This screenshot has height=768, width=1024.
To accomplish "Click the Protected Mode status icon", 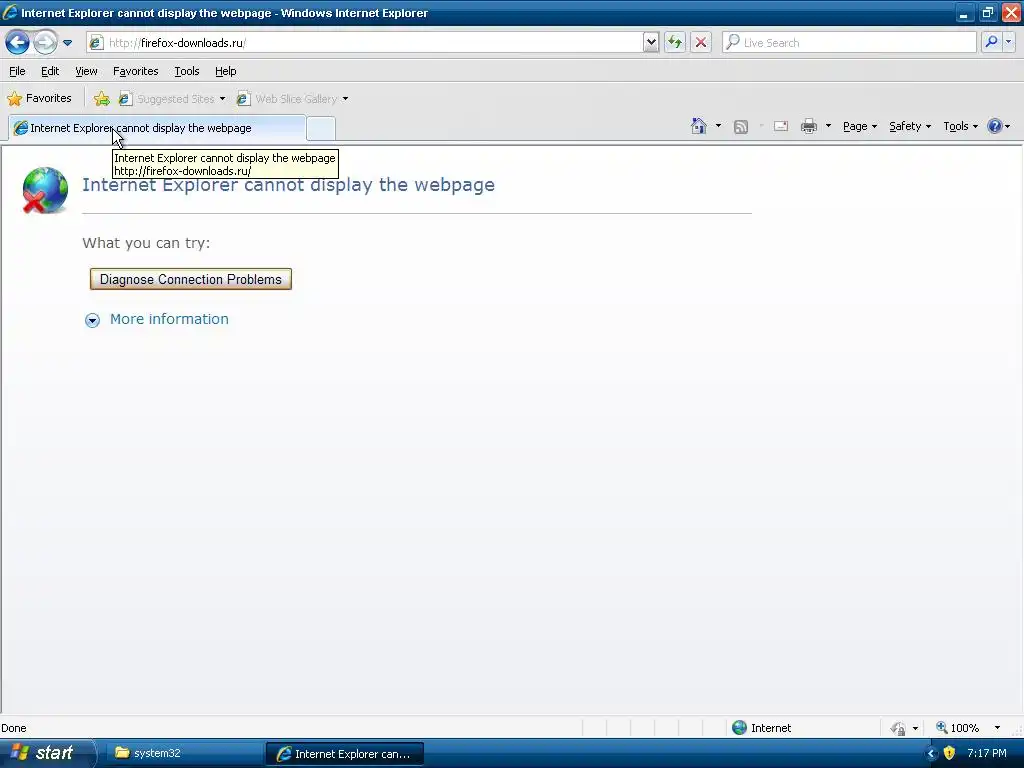I will (899, 728).
